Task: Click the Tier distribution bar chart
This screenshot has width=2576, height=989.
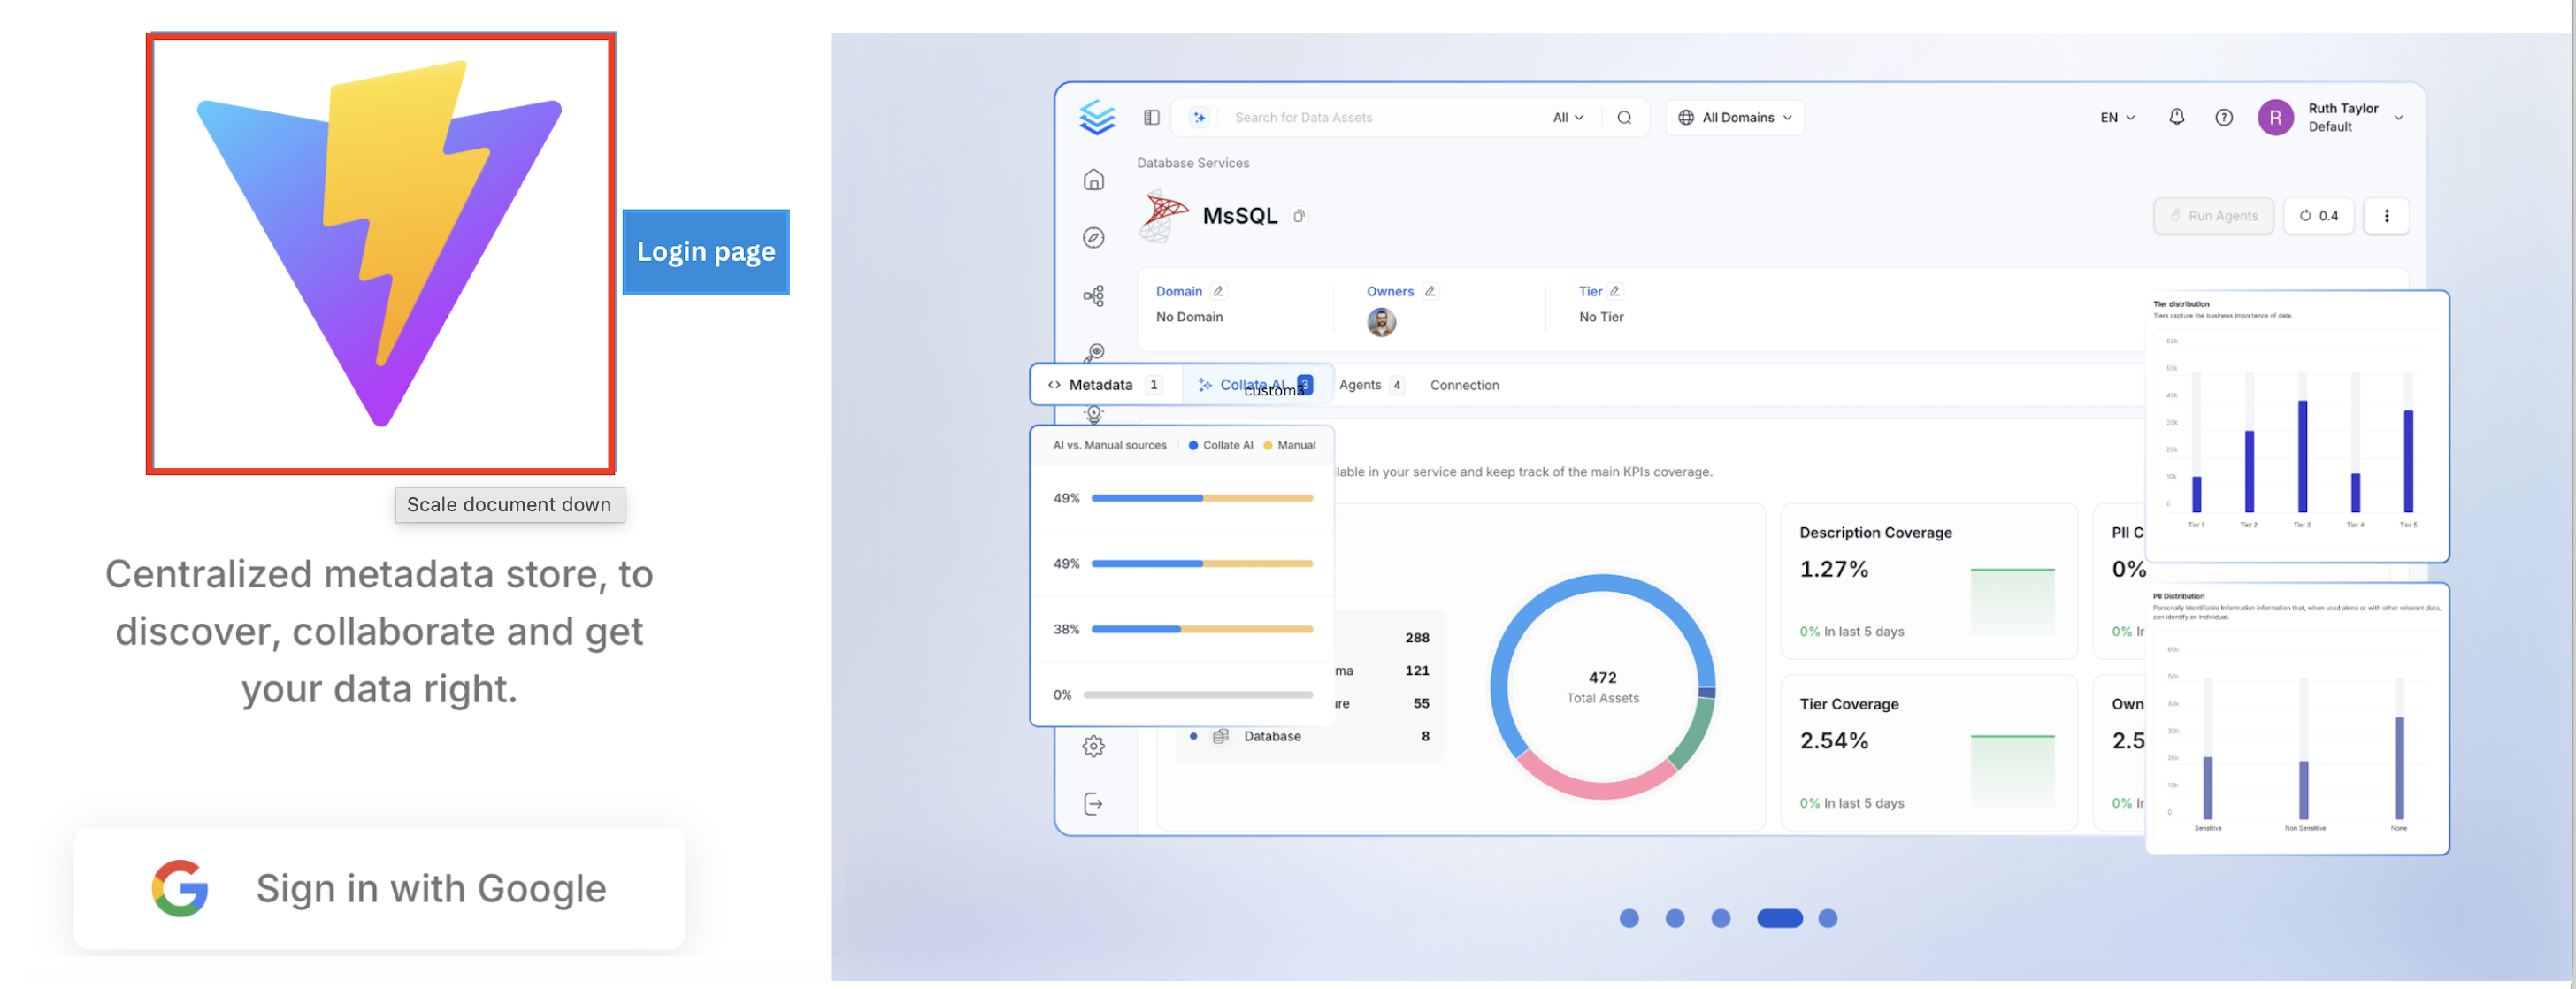Action: [x=2297, y=426]
